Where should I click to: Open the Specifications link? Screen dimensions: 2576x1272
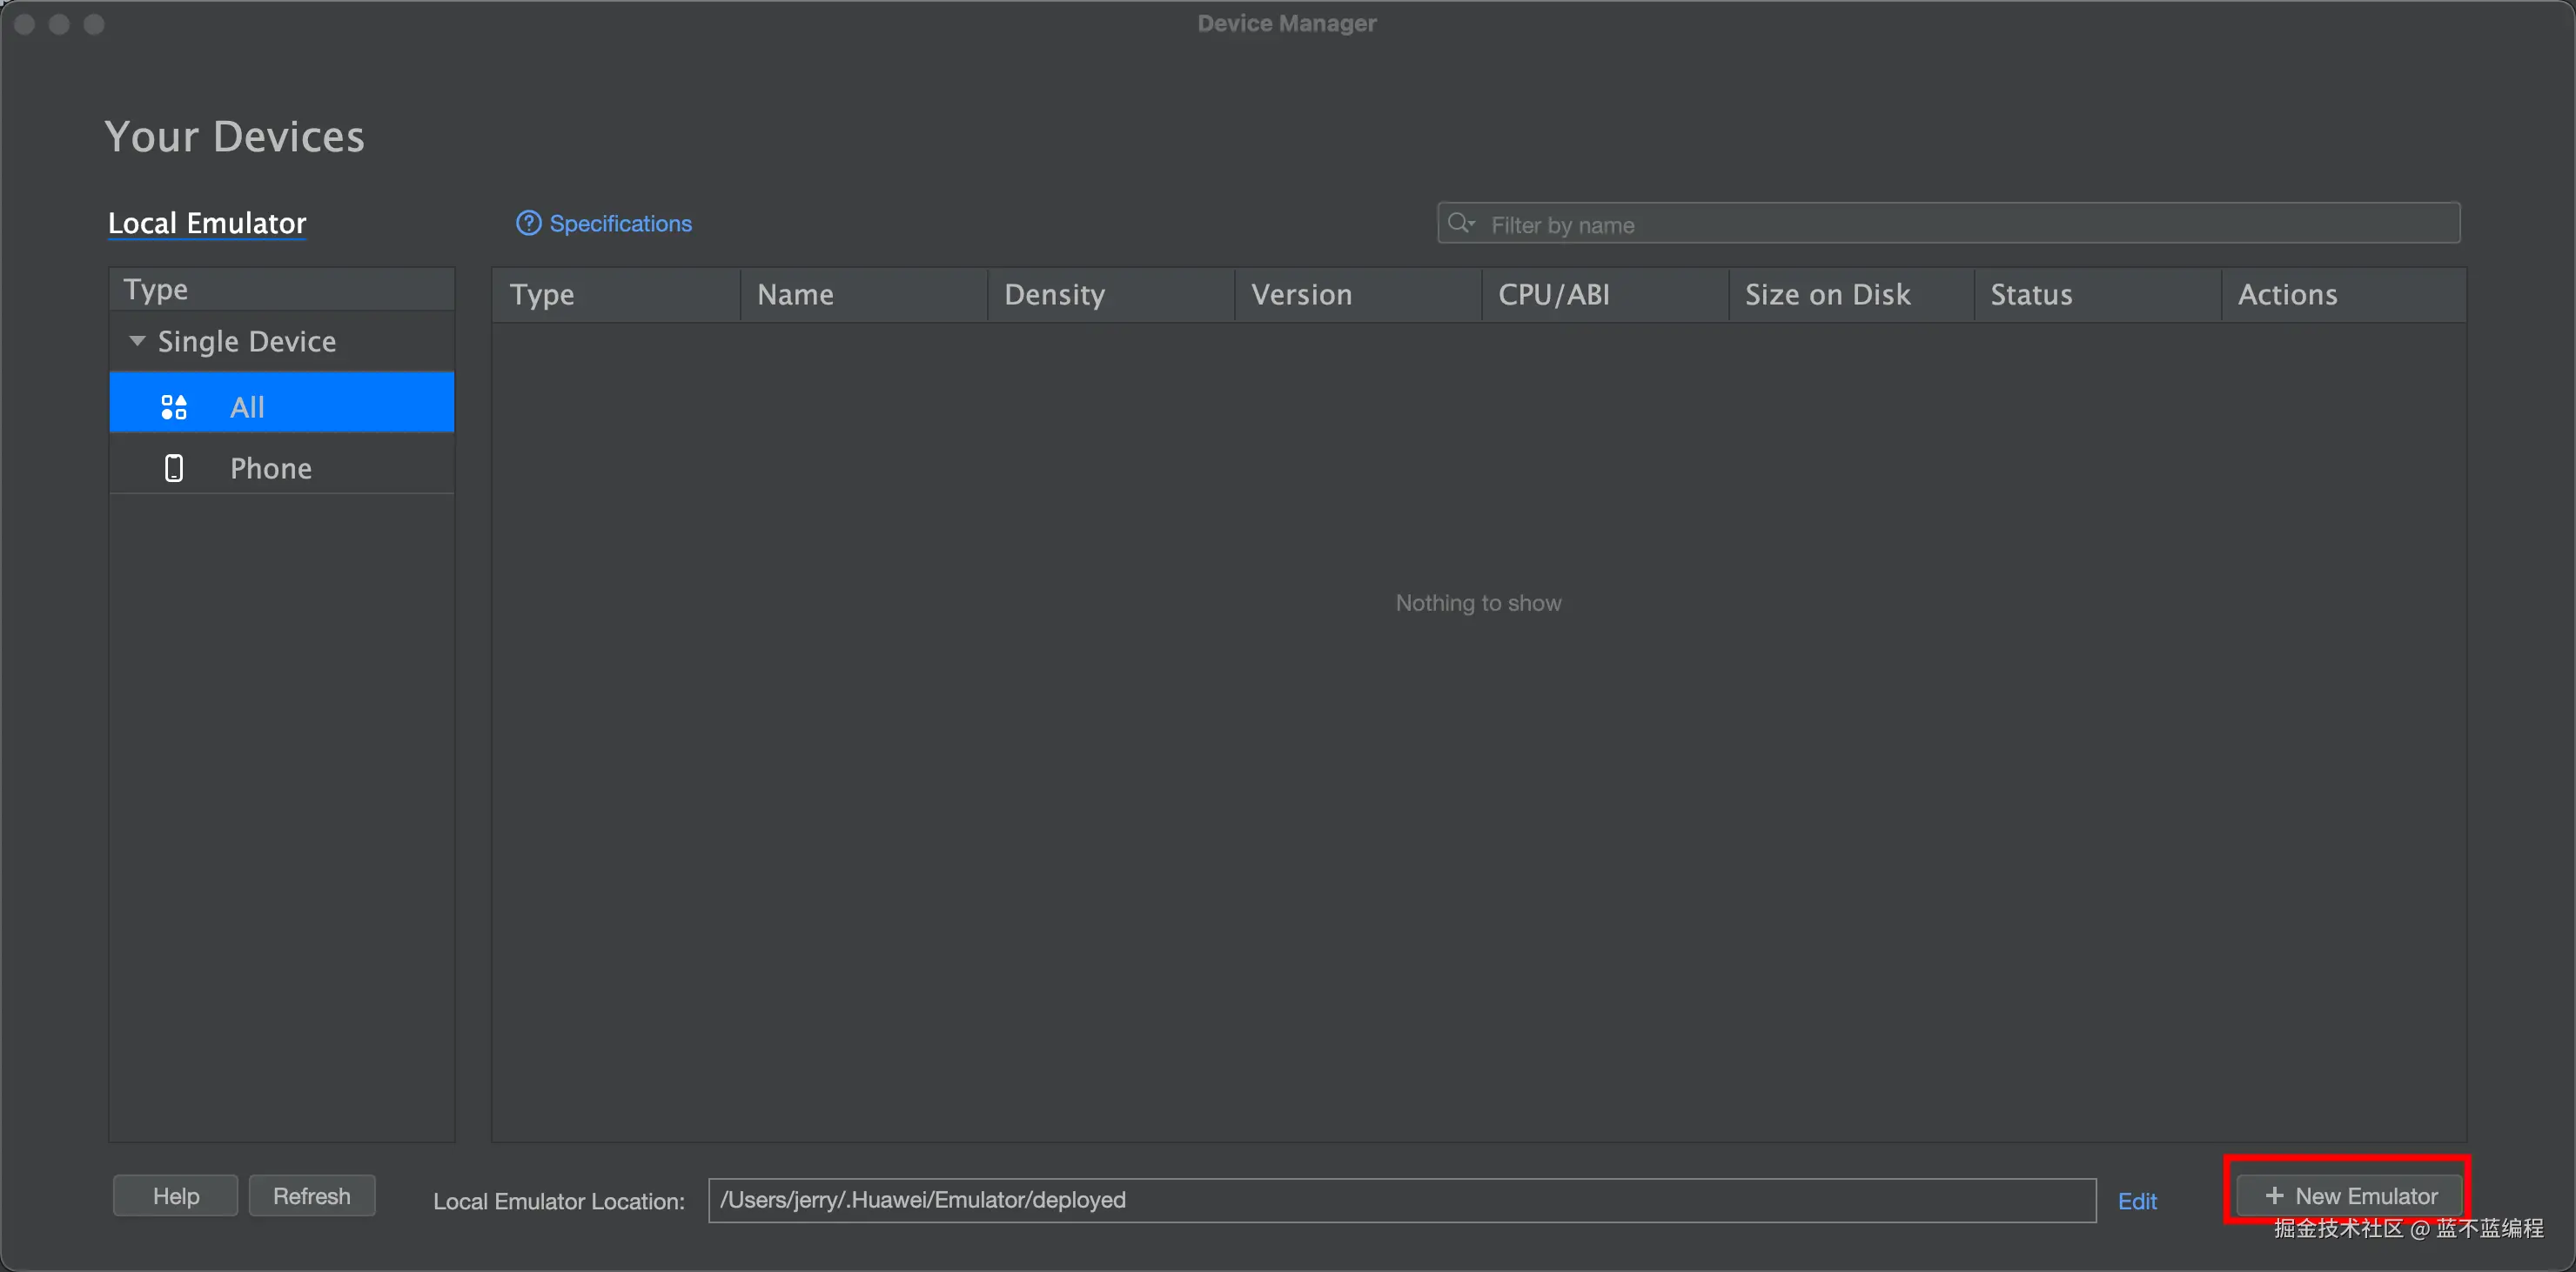[620, 224]
